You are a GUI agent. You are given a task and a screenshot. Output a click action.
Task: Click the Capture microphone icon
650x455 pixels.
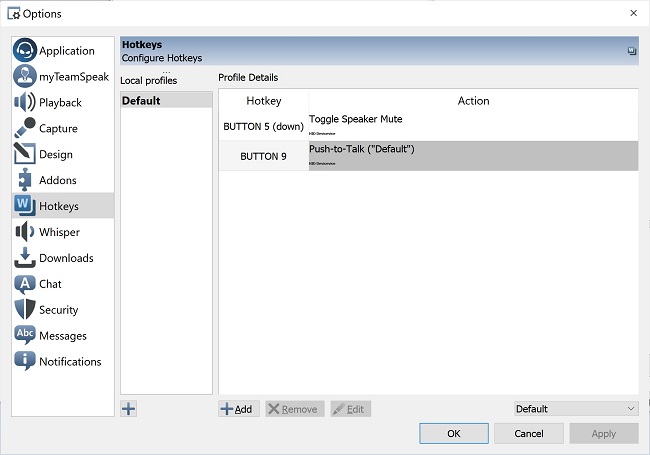tap(25, 129)
